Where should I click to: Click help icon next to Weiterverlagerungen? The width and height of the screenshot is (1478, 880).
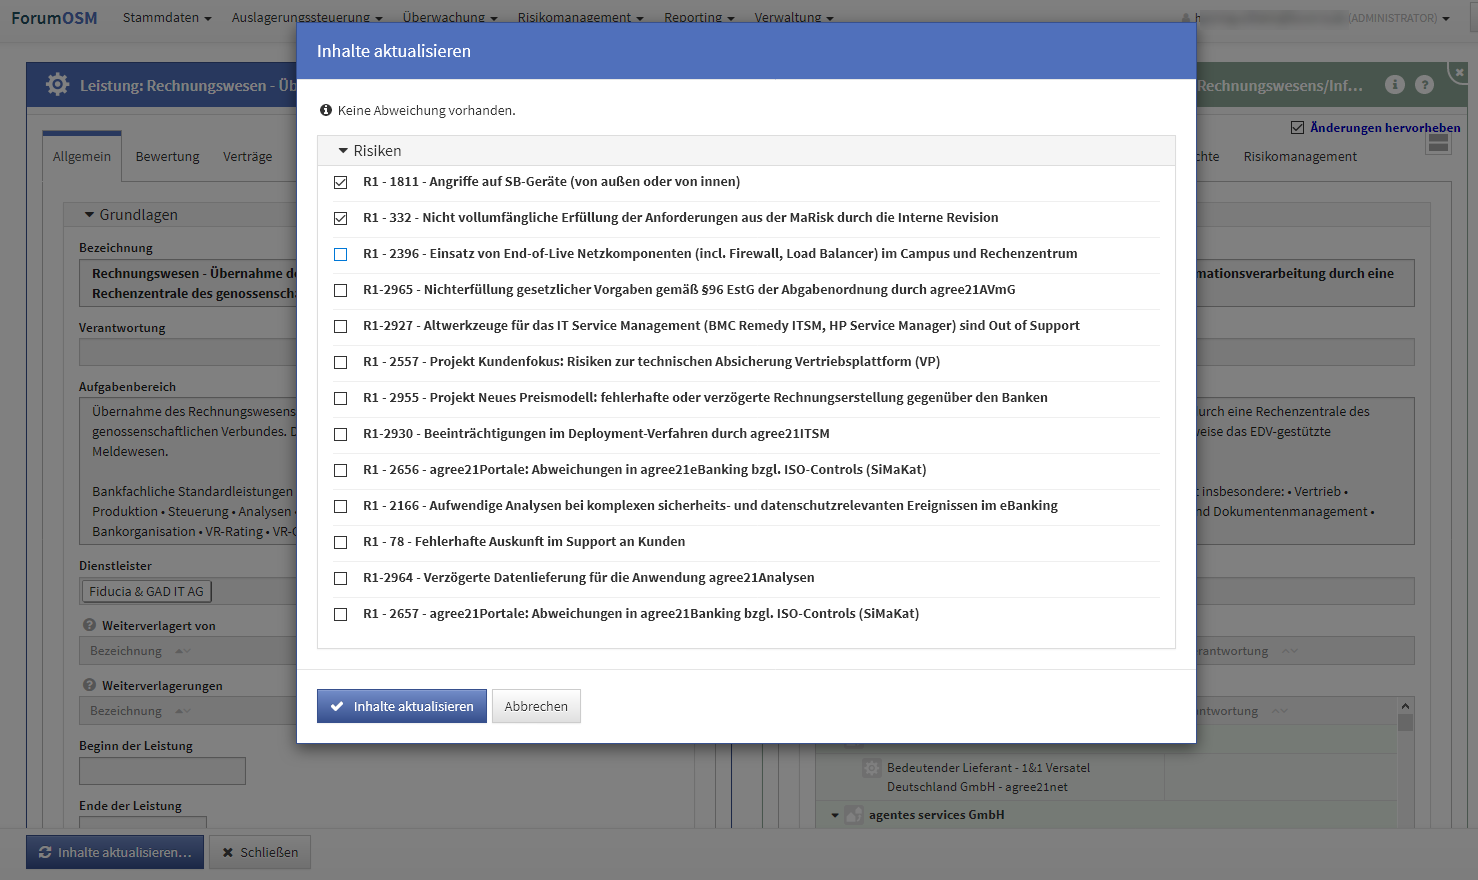88,686
